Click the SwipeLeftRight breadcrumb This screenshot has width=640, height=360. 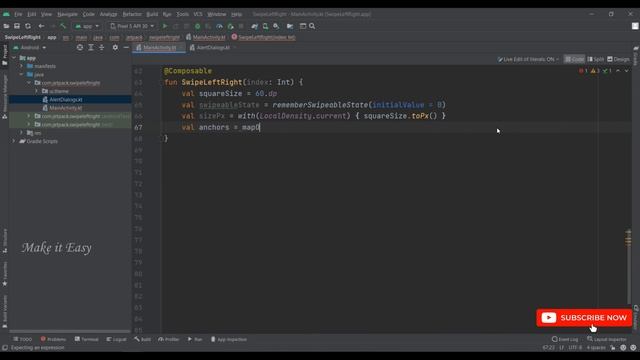coord(22,37)
